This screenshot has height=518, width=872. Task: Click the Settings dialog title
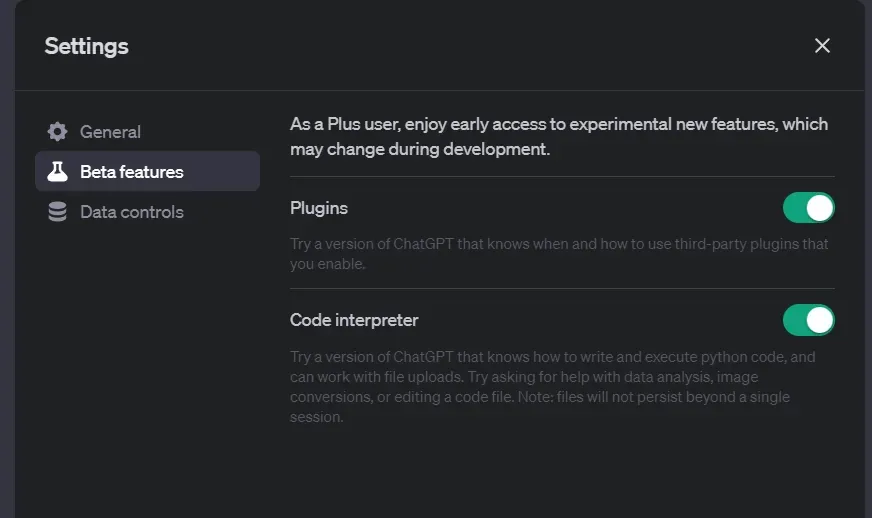[x=87, y=46]
